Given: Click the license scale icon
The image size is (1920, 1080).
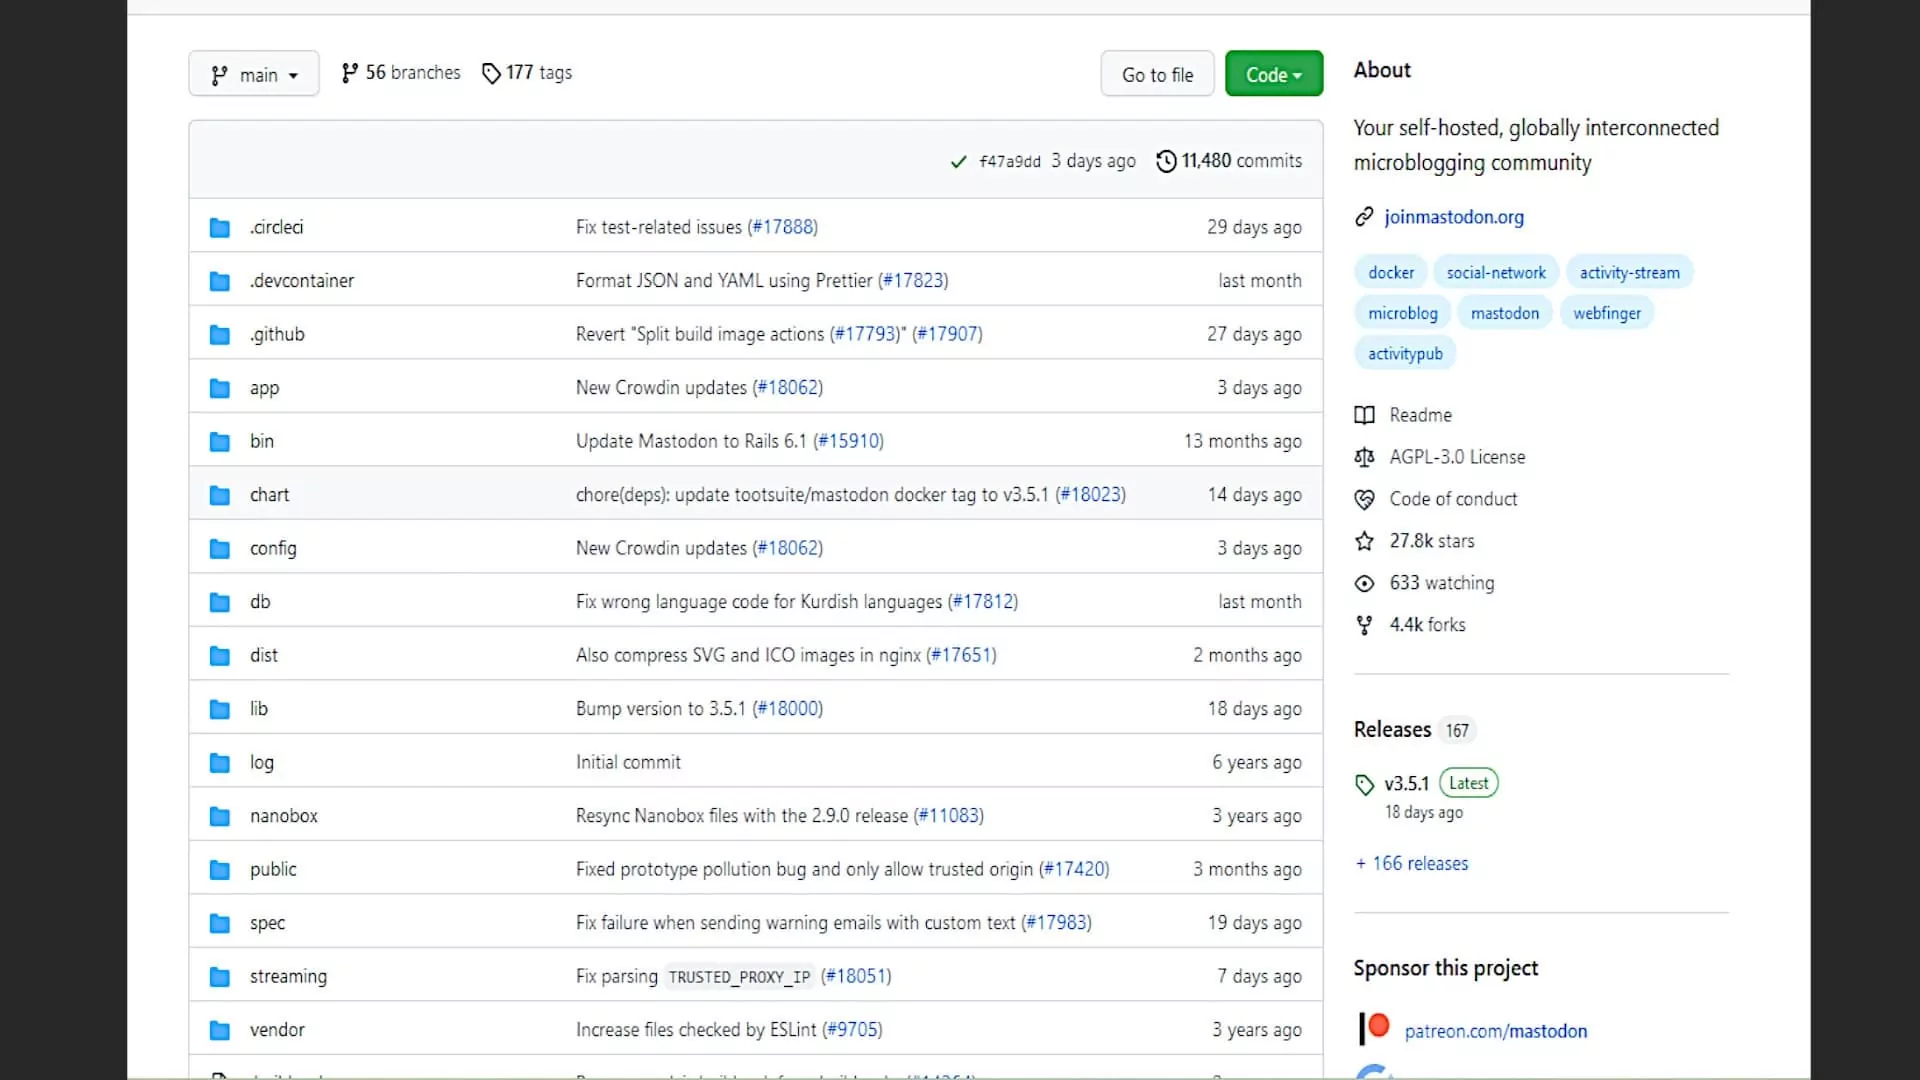Looking at the screenshot, I should (1364, 456).
